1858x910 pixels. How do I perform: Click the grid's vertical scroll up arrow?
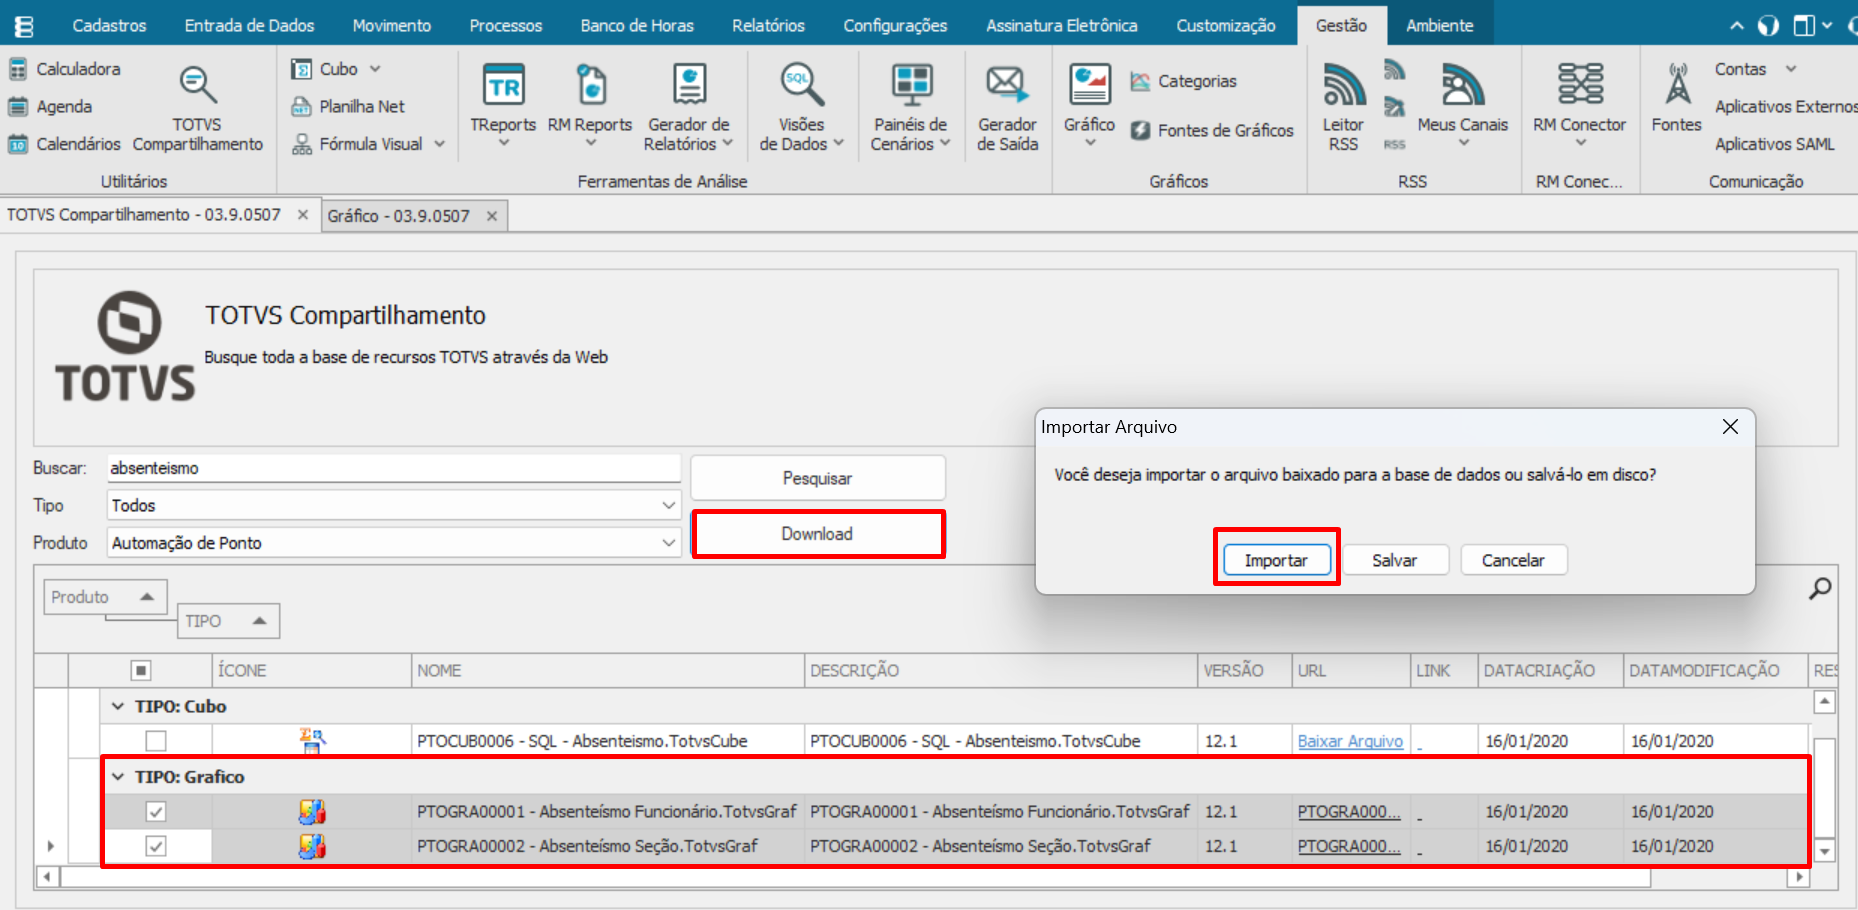[1824, 702]
